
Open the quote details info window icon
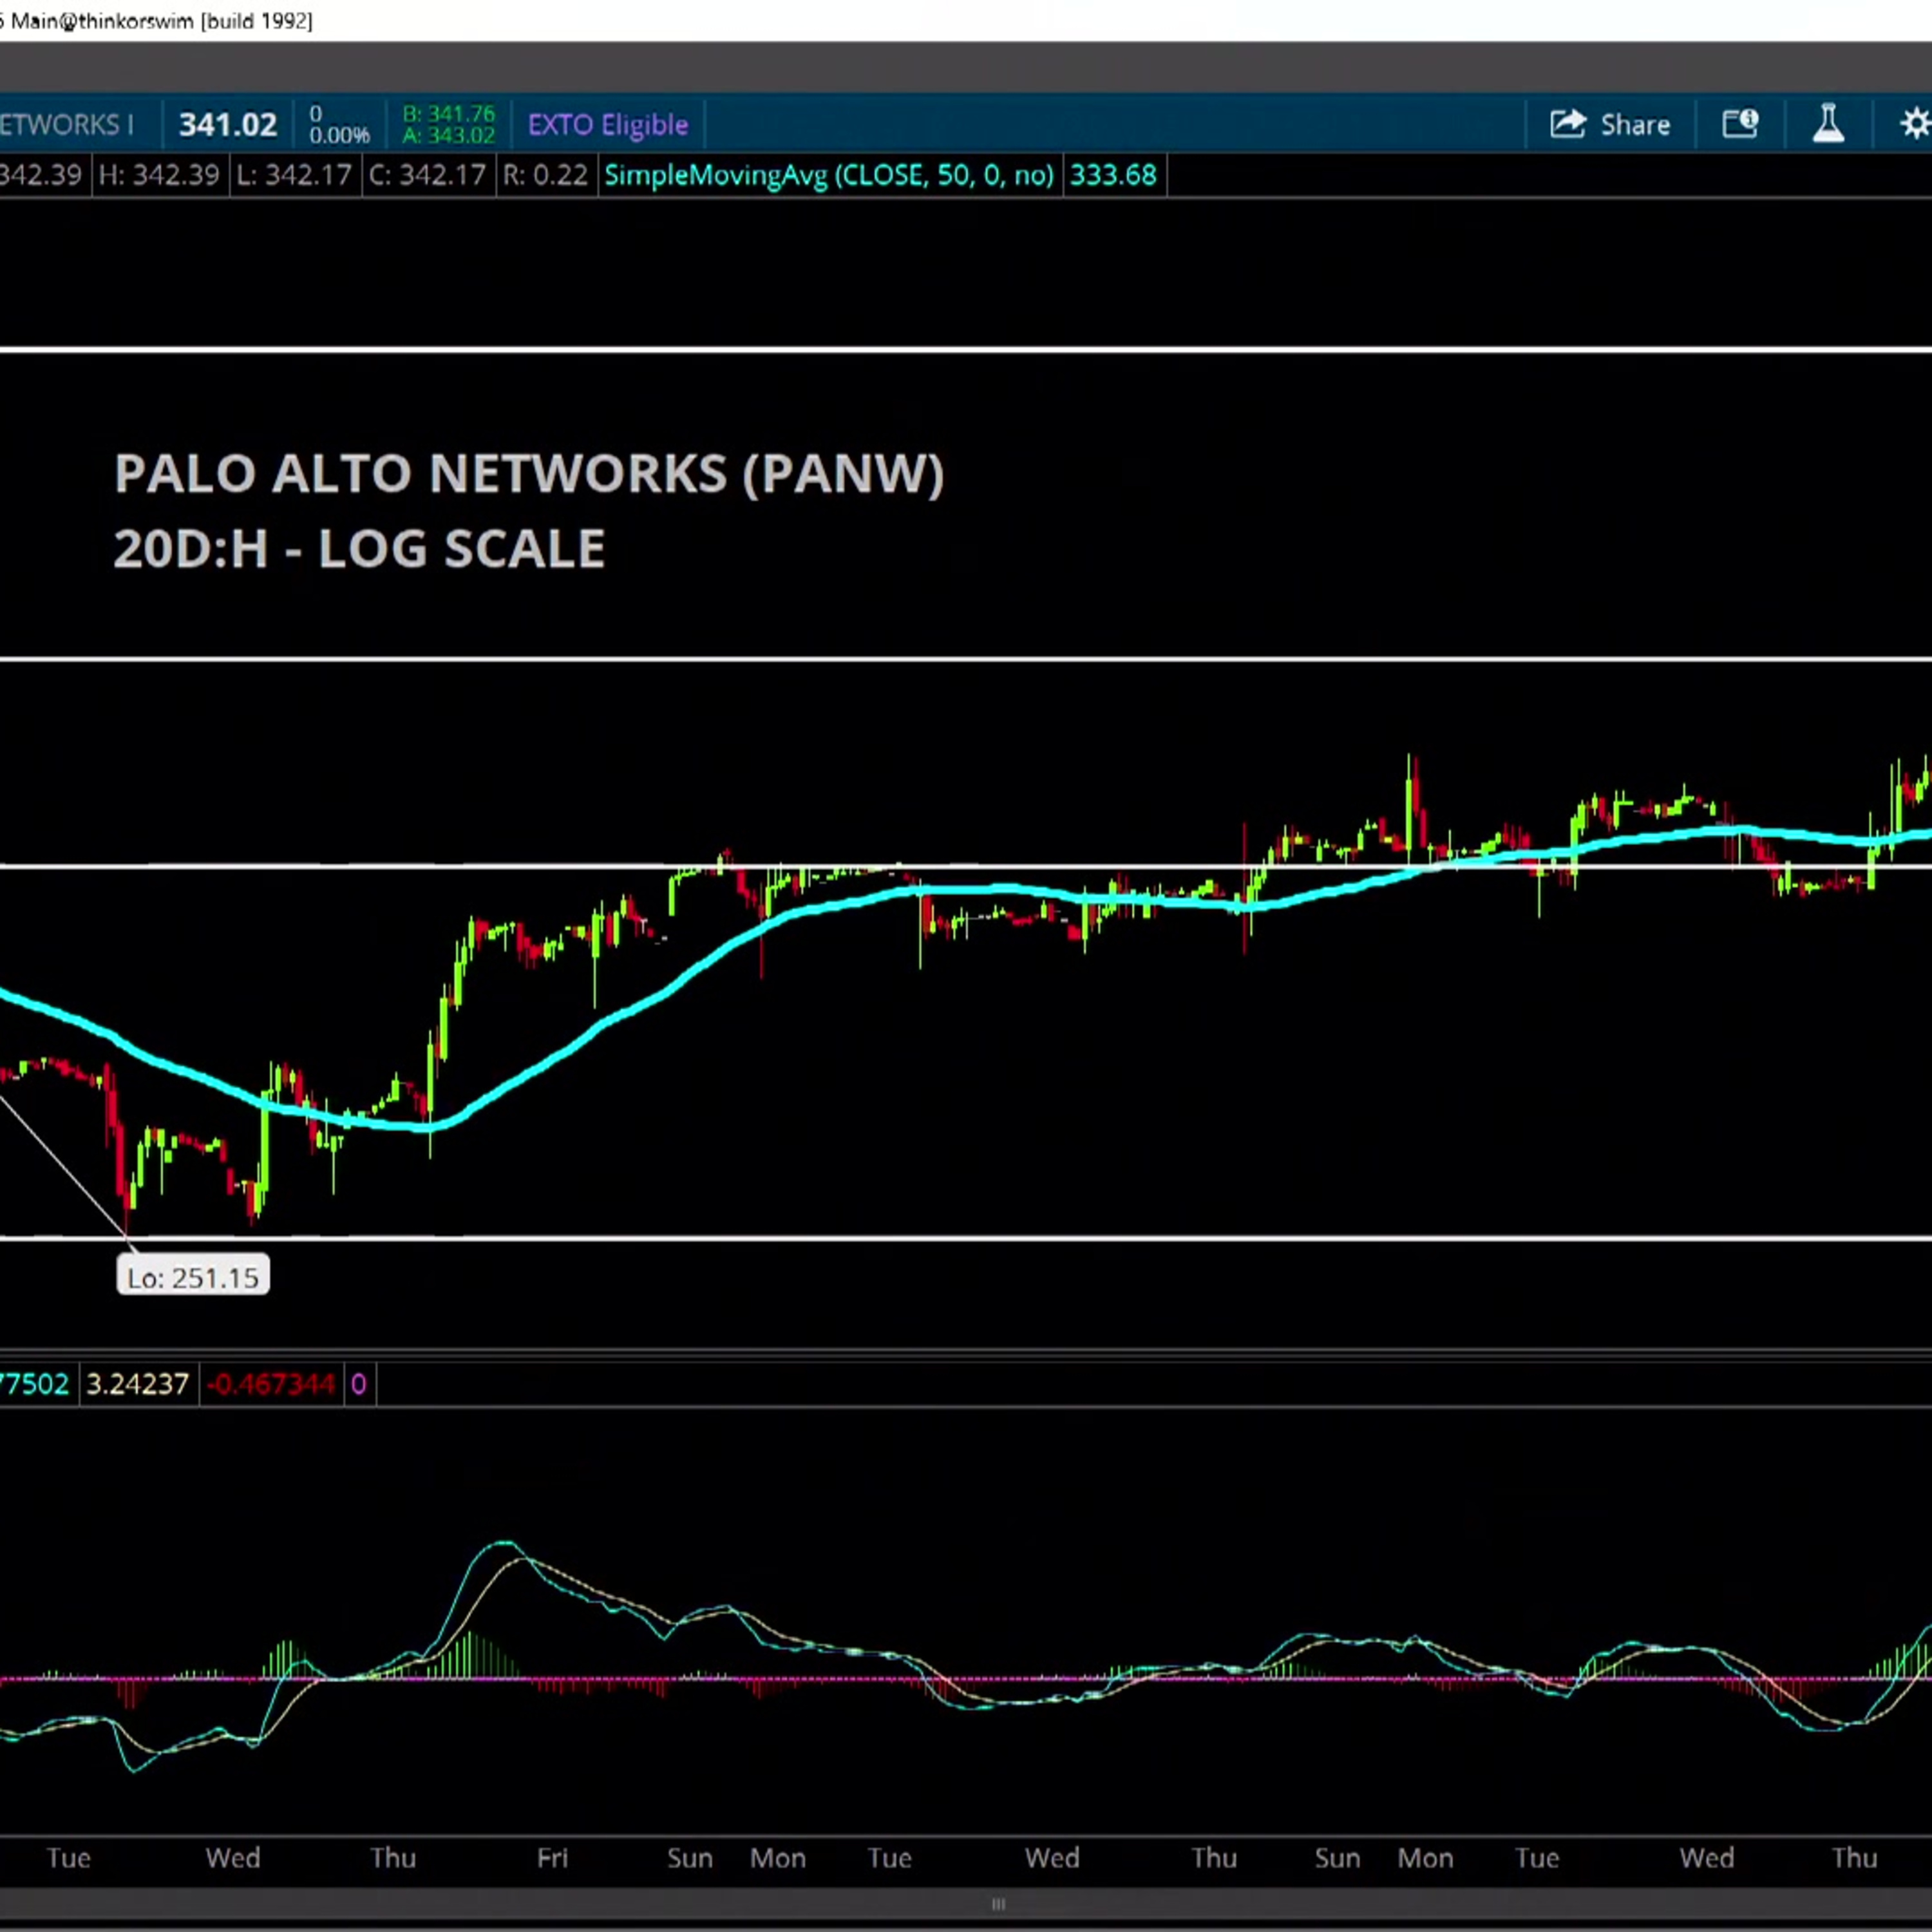[1740, 124]
